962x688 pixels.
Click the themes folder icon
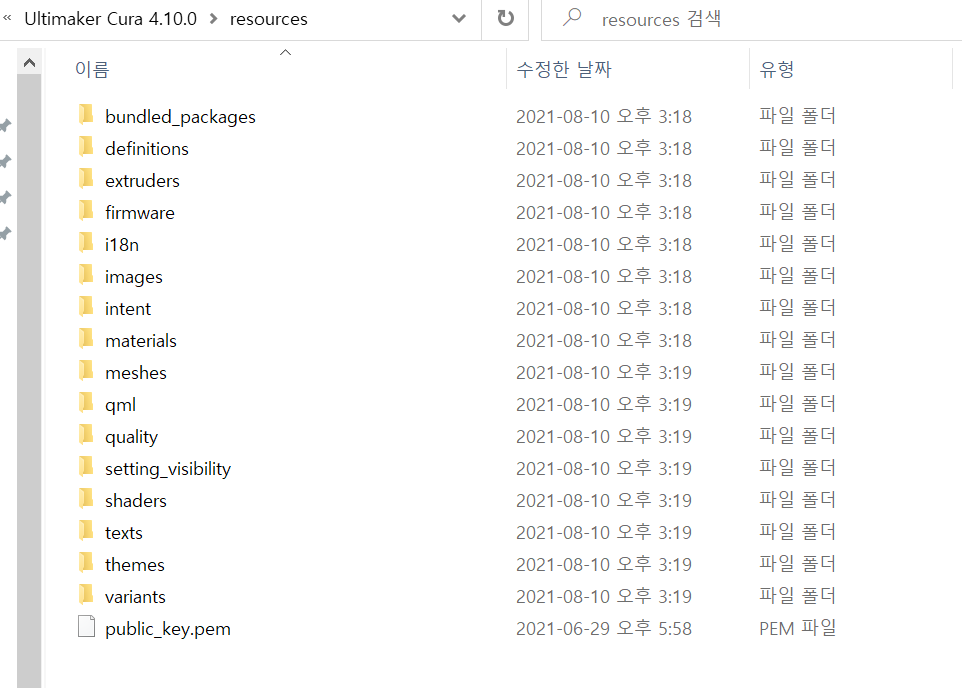pos(87,563)
